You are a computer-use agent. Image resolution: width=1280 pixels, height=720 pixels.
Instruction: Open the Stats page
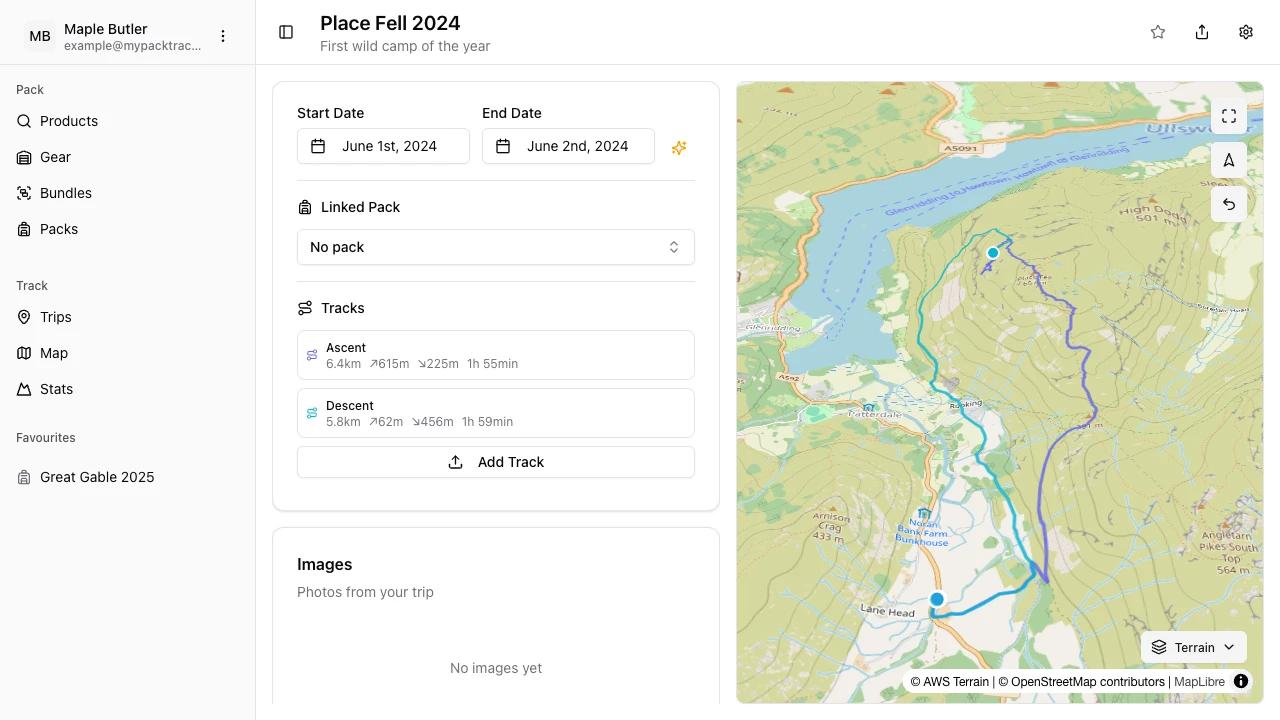(x=56, y=389)
